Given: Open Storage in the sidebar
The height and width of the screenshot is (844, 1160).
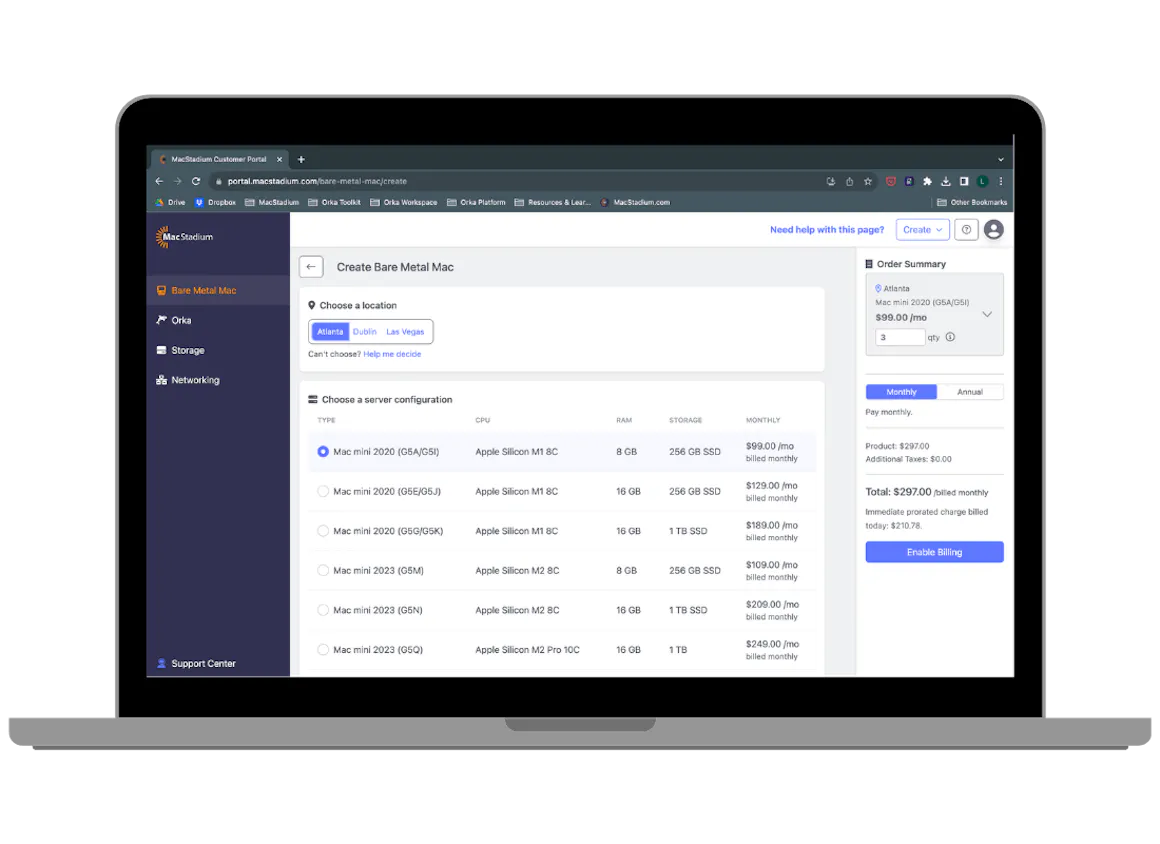Looking at the screenshot, I should point(187,351).
